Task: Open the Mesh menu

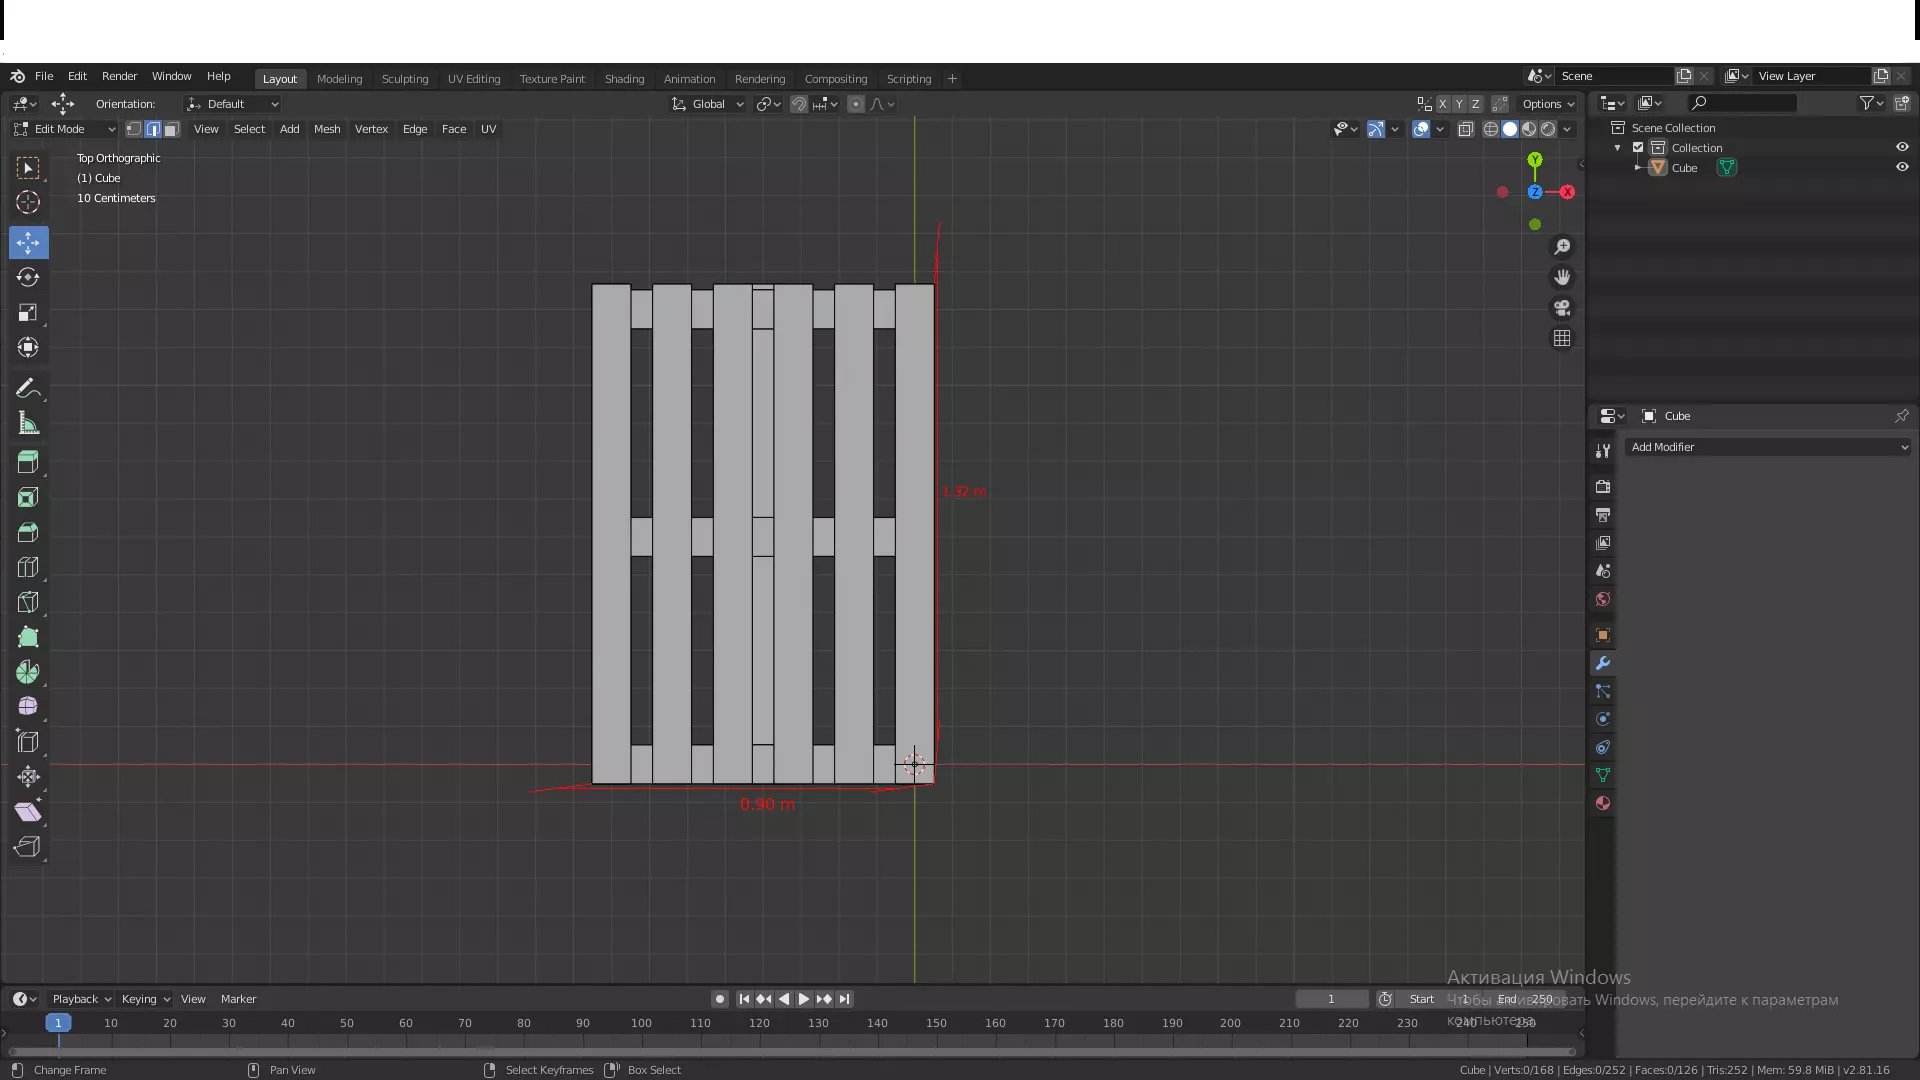Action: tap(327, 129)
